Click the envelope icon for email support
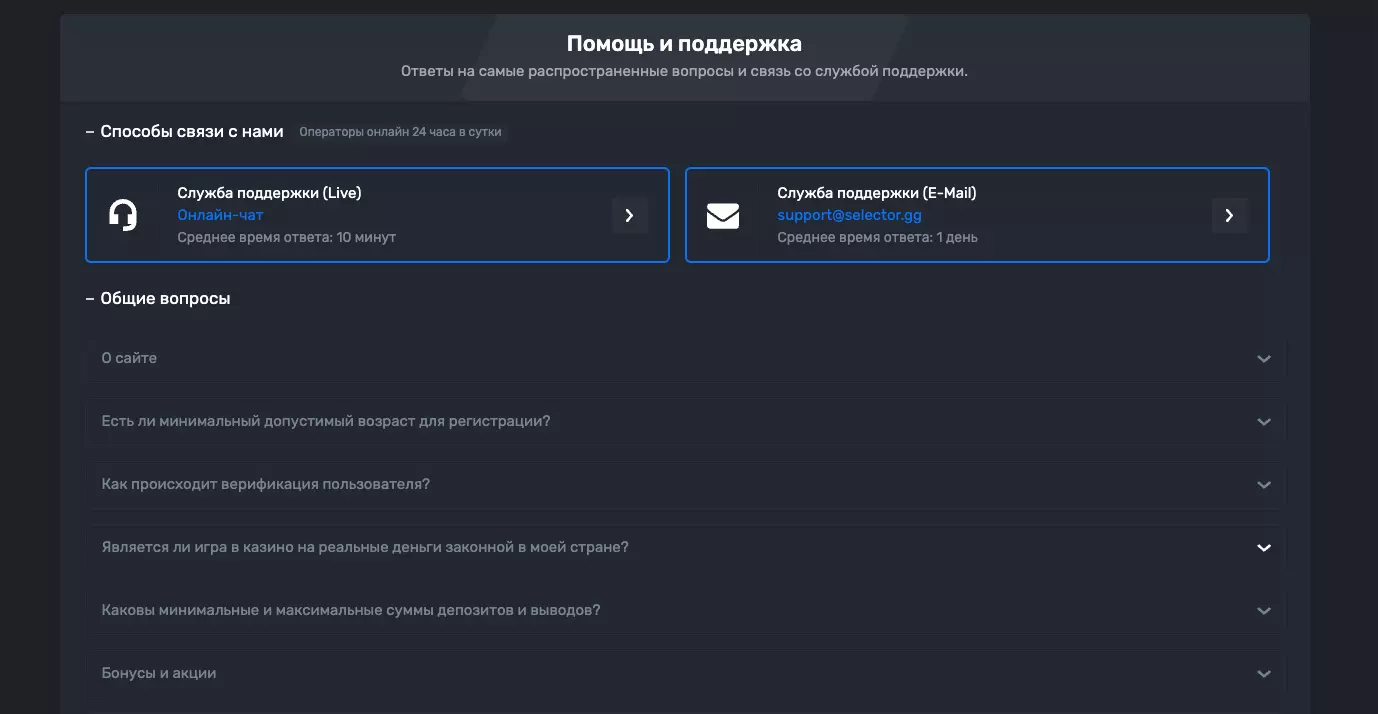This screenshot has height=714, width=1378. point(722,214)
